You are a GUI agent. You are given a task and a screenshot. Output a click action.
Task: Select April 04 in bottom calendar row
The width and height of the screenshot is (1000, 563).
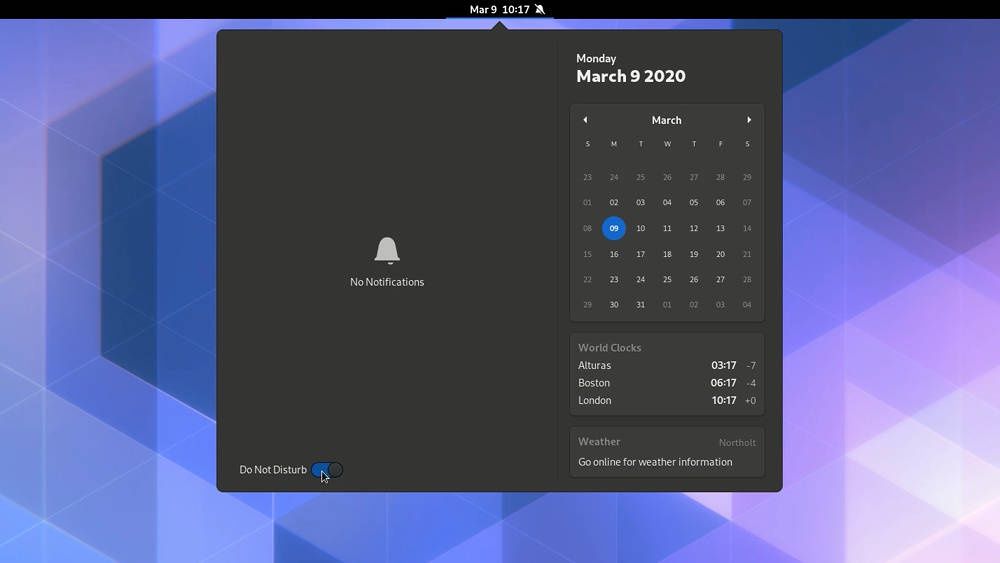tap(747, 305)
